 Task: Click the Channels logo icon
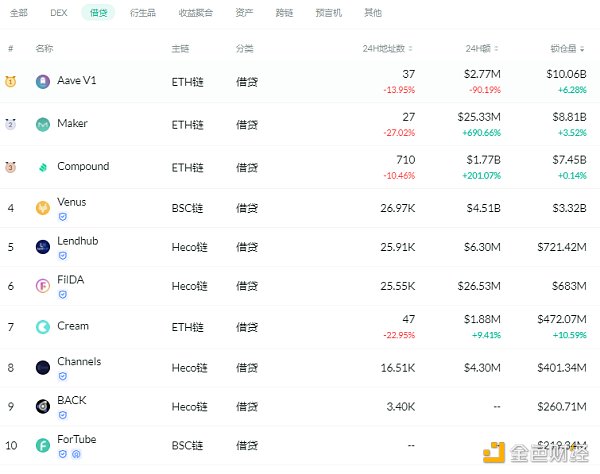tap(43, 368)
